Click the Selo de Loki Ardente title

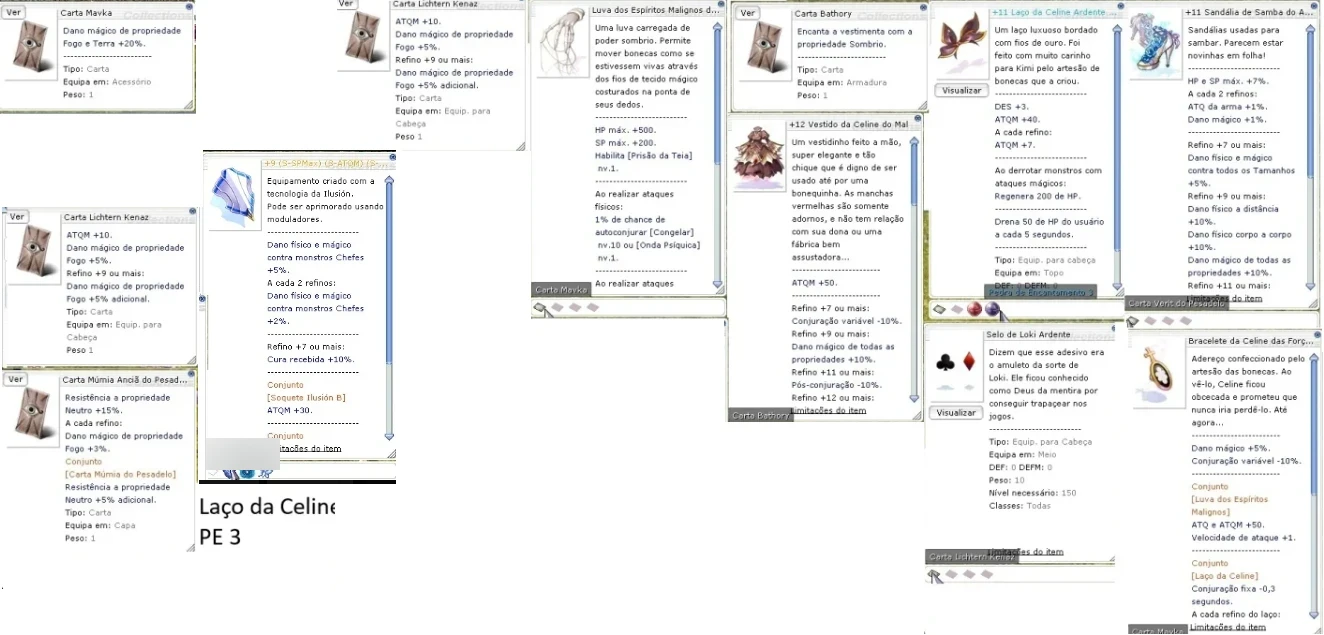(x=1029, y=334)
